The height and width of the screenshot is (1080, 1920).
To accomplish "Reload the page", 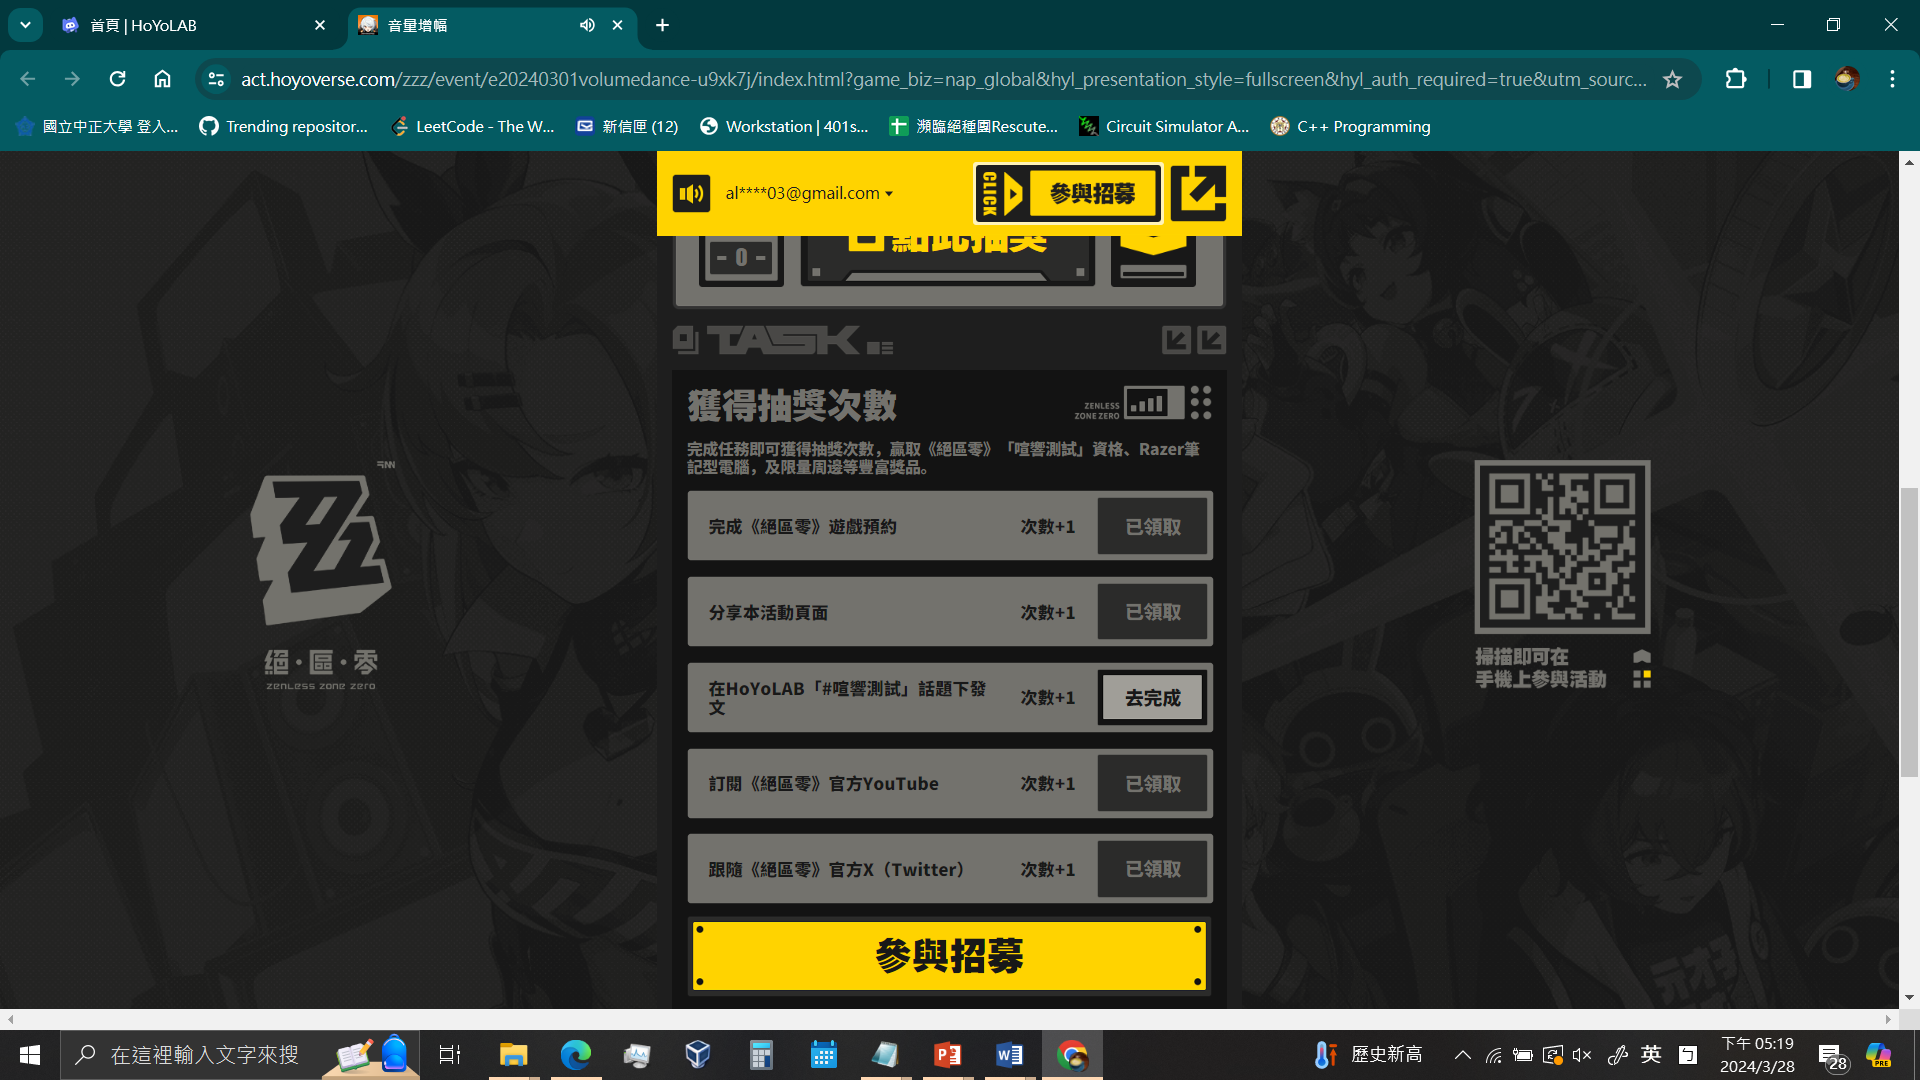I will tap(117, 79).
